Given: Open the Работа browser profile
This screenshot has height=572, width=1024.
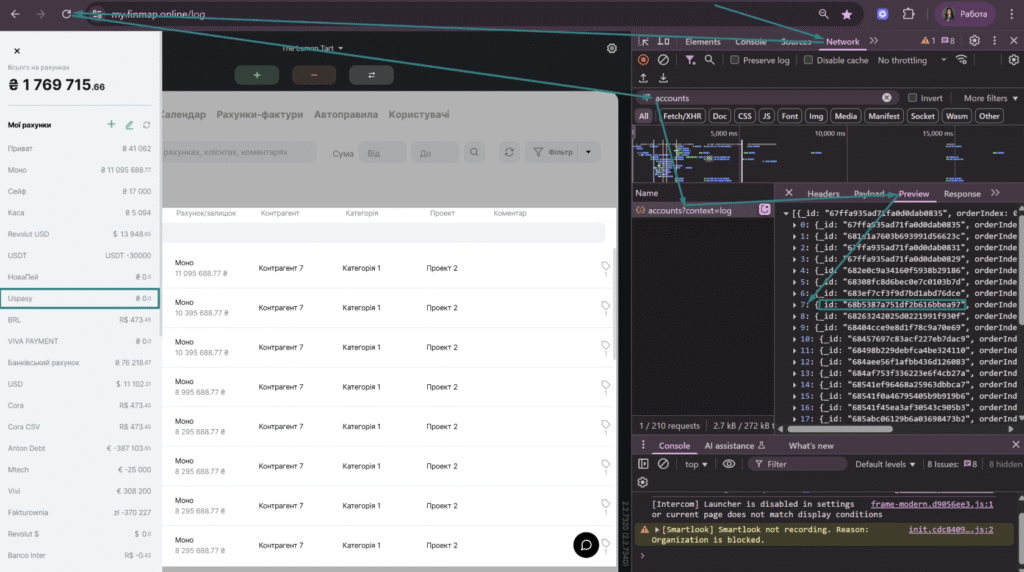Looking at the screenshot, I should 965,14.
